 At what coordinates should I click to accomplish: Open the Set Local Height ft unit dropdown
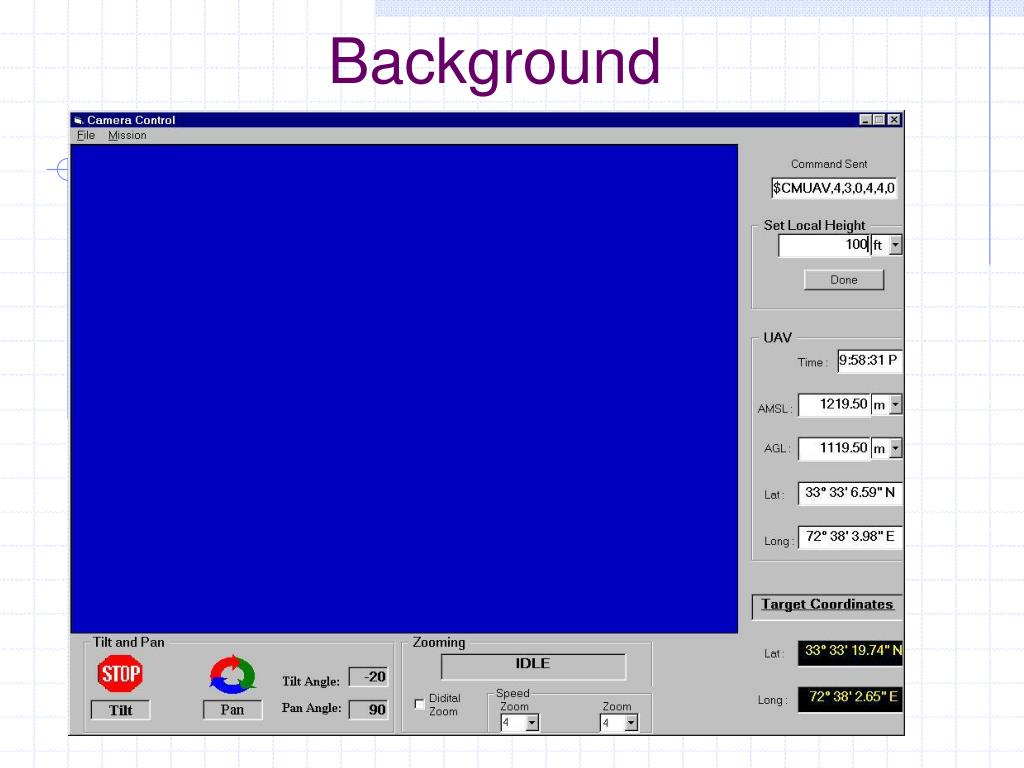(895, 245)
